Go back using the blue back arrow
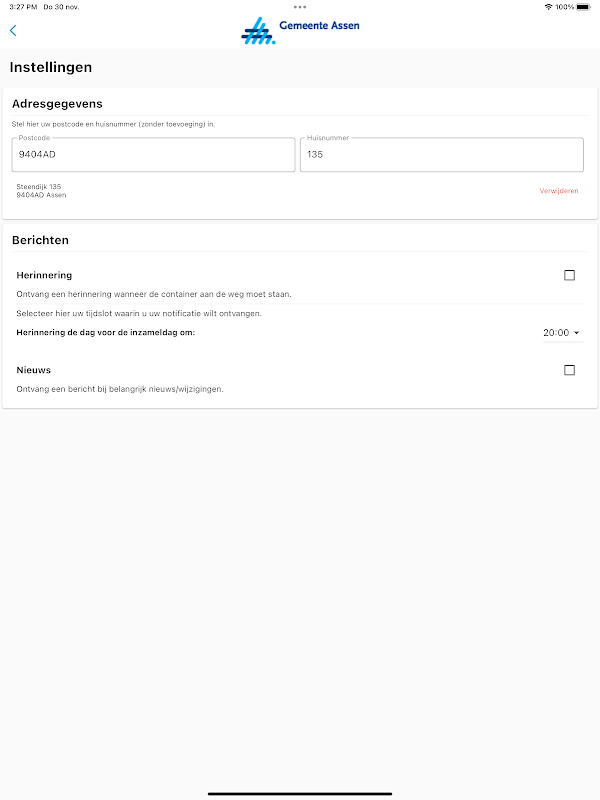Screen dimensions: 600x800 point(13,31)
